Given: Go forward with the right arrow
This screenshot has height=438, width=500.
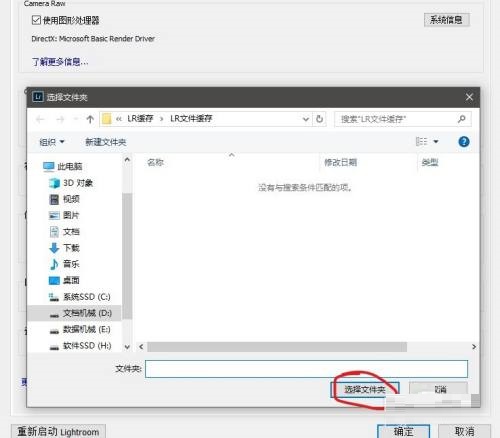Looking at the screenshot, I should pyautogui.click(x=60, y=119).
